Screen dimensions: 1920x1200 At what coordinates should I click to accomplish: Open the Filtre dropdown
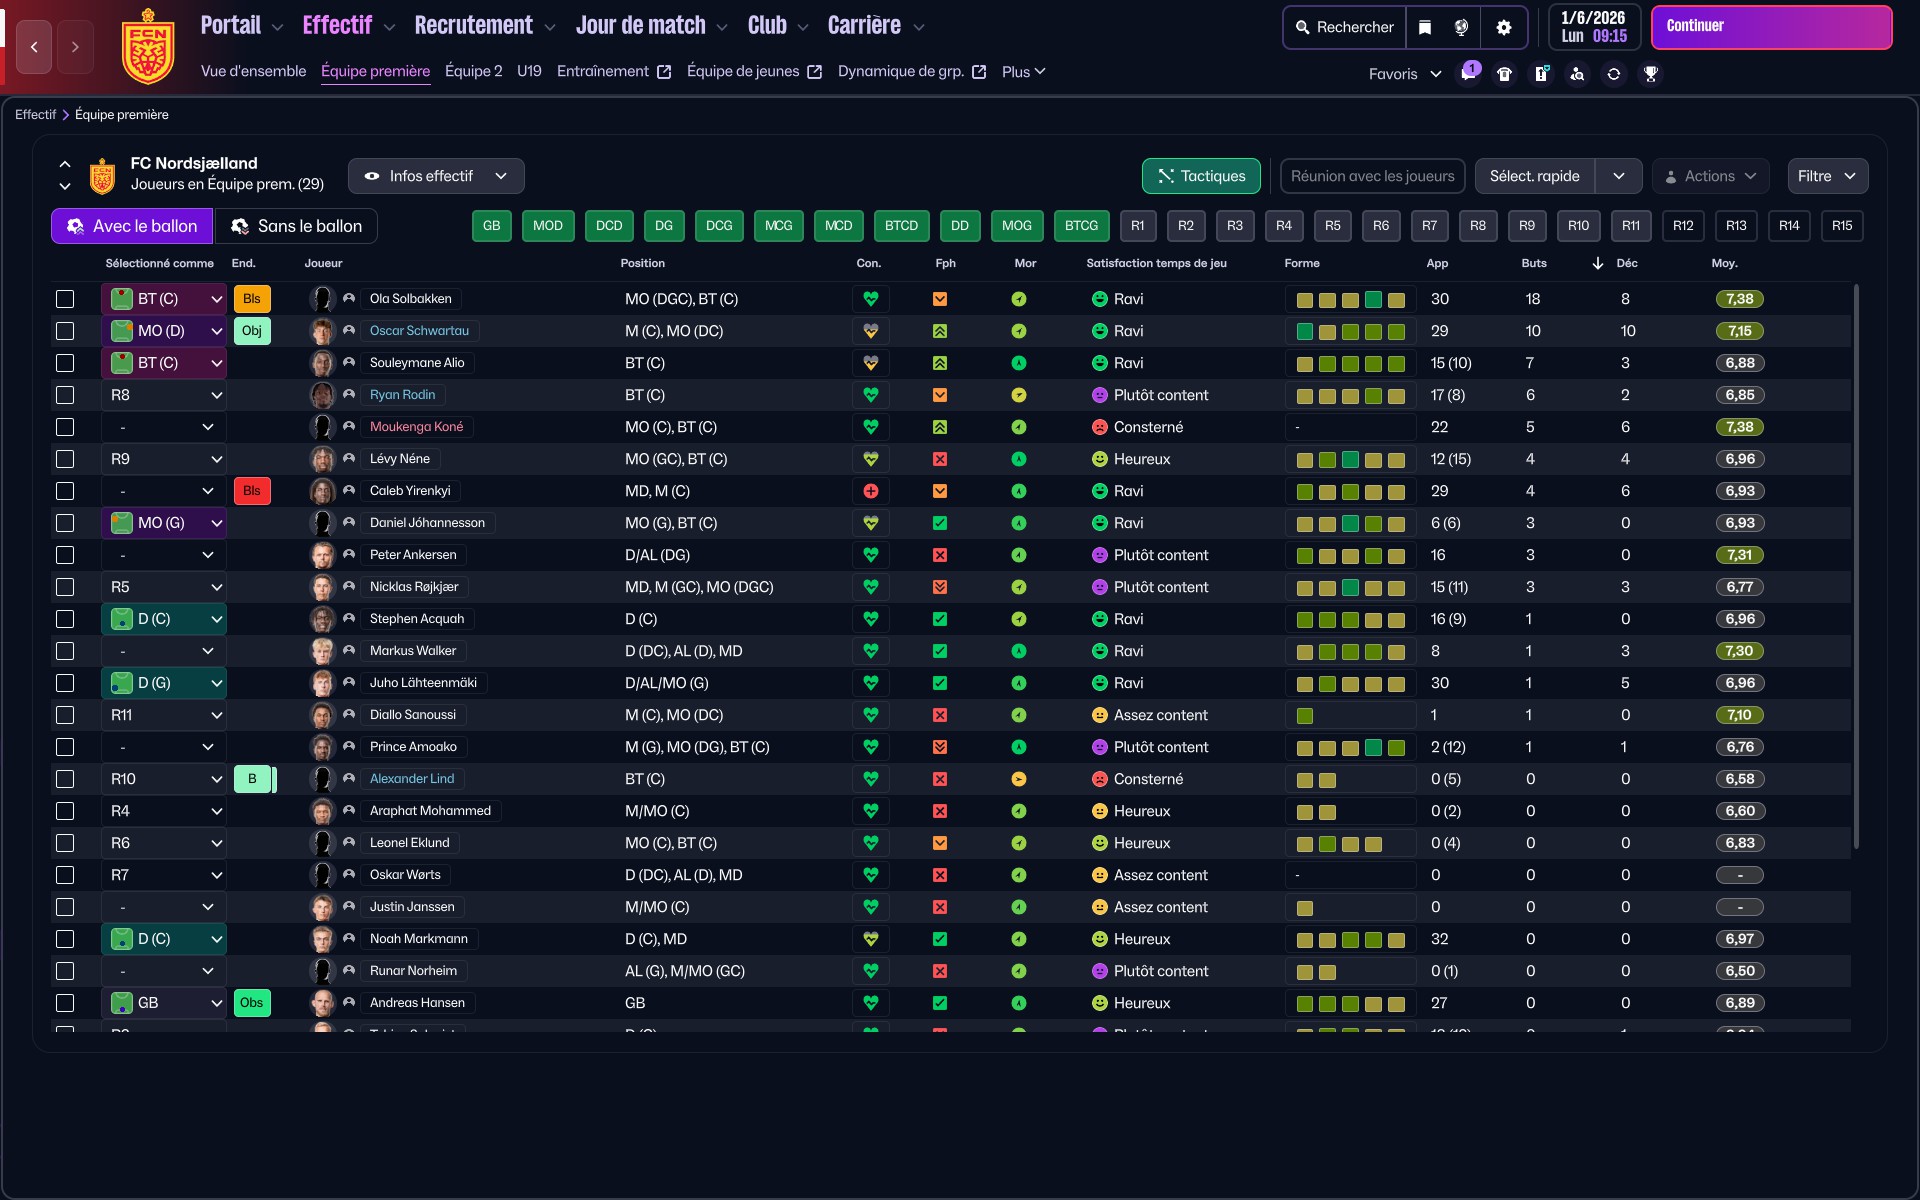pos(1826,176)
